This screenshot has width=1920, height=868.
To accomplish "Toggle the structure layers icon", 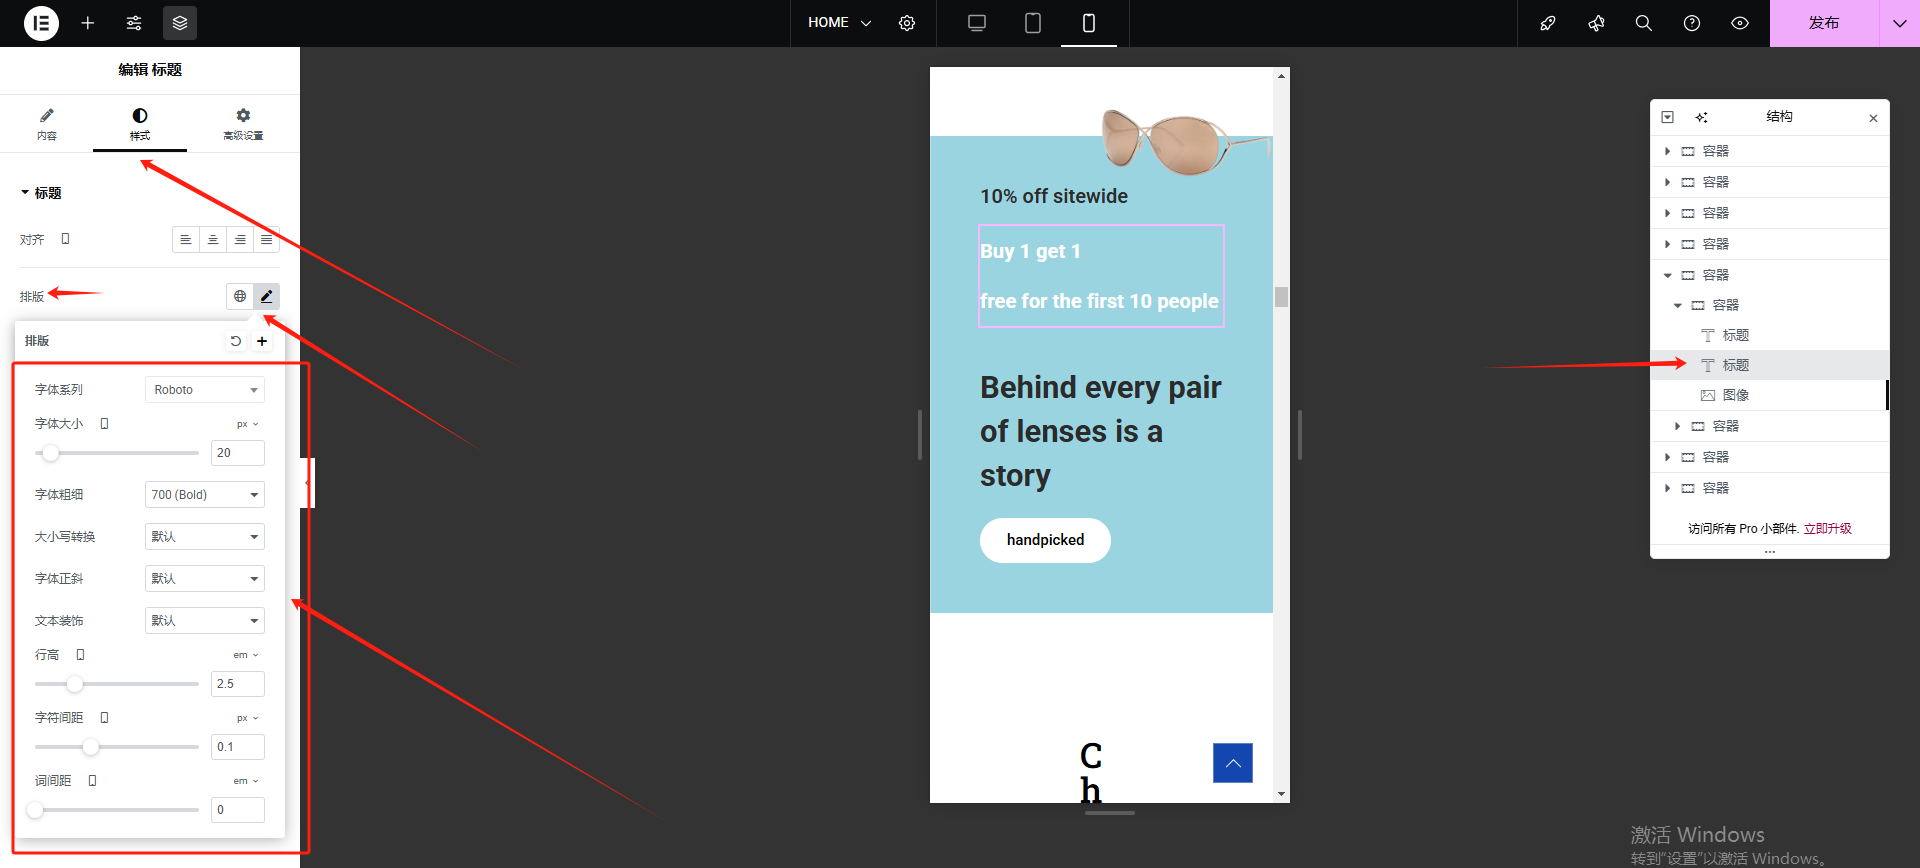I will [x=180, y=23].
